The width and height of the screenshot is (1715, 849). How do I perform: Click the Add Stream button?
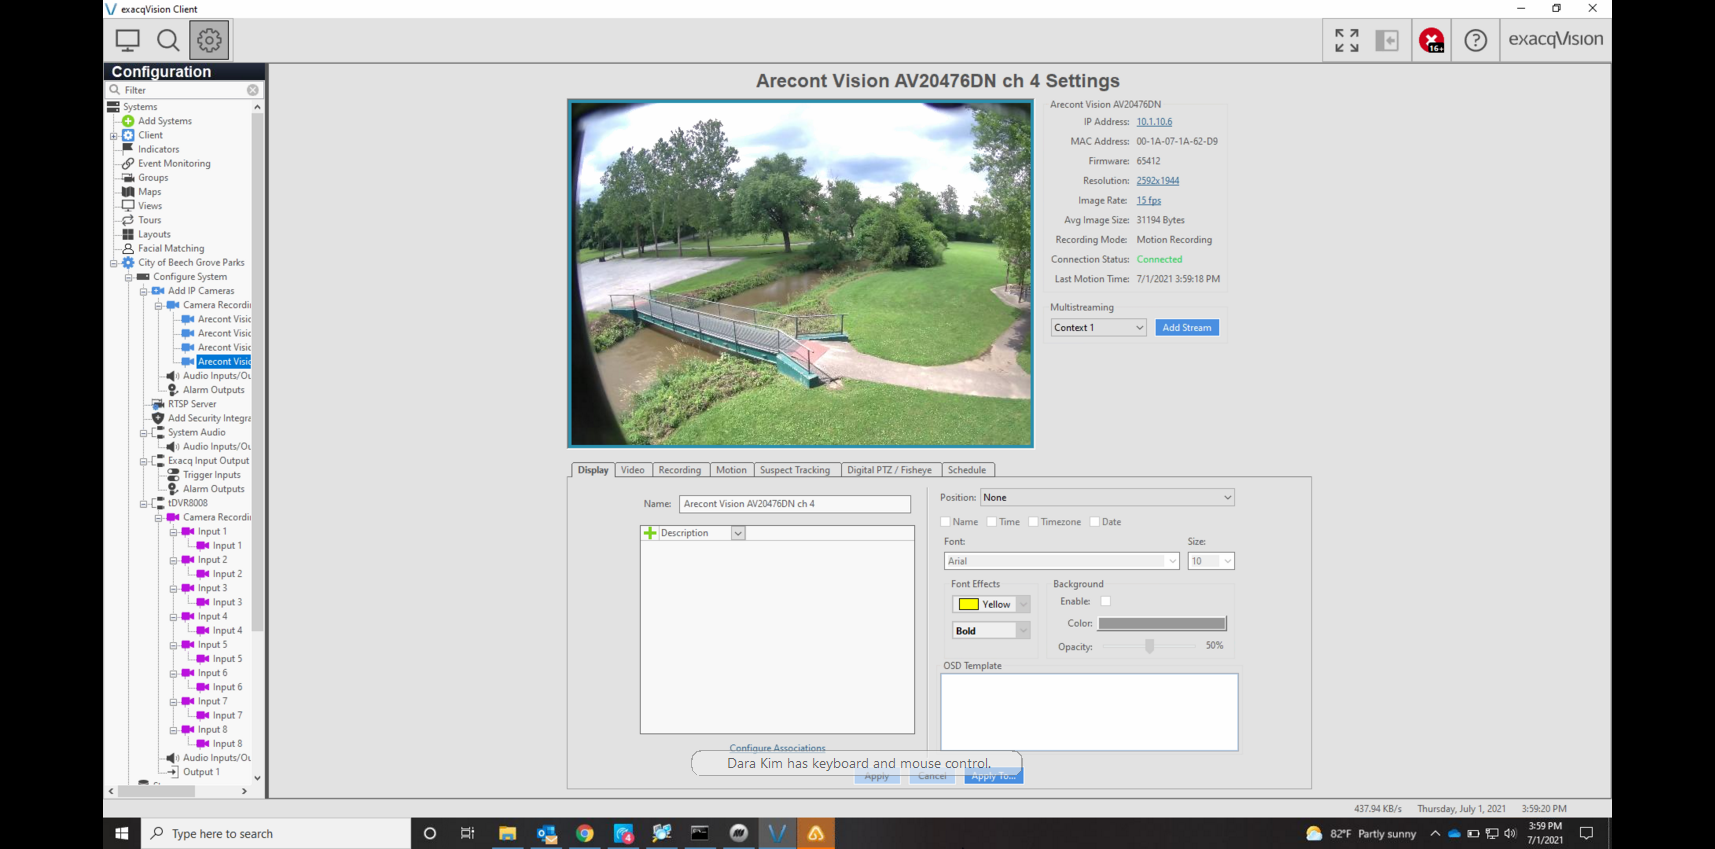[x=1187, y=327]
